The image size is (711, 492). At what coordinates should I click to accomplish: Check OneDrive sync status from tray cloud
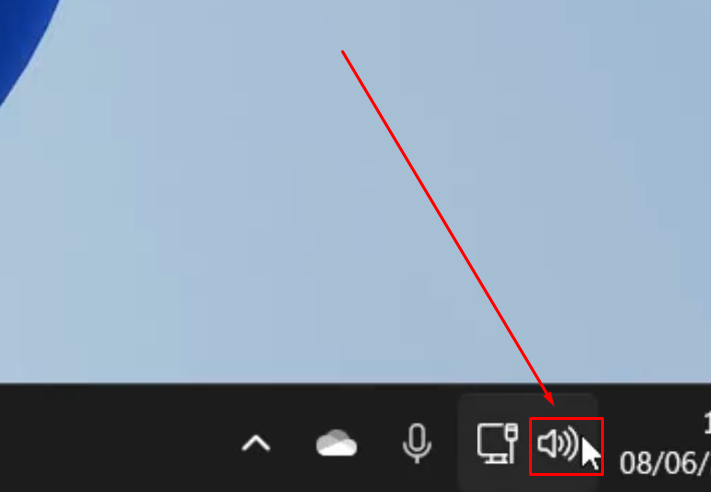pos(336,443)
